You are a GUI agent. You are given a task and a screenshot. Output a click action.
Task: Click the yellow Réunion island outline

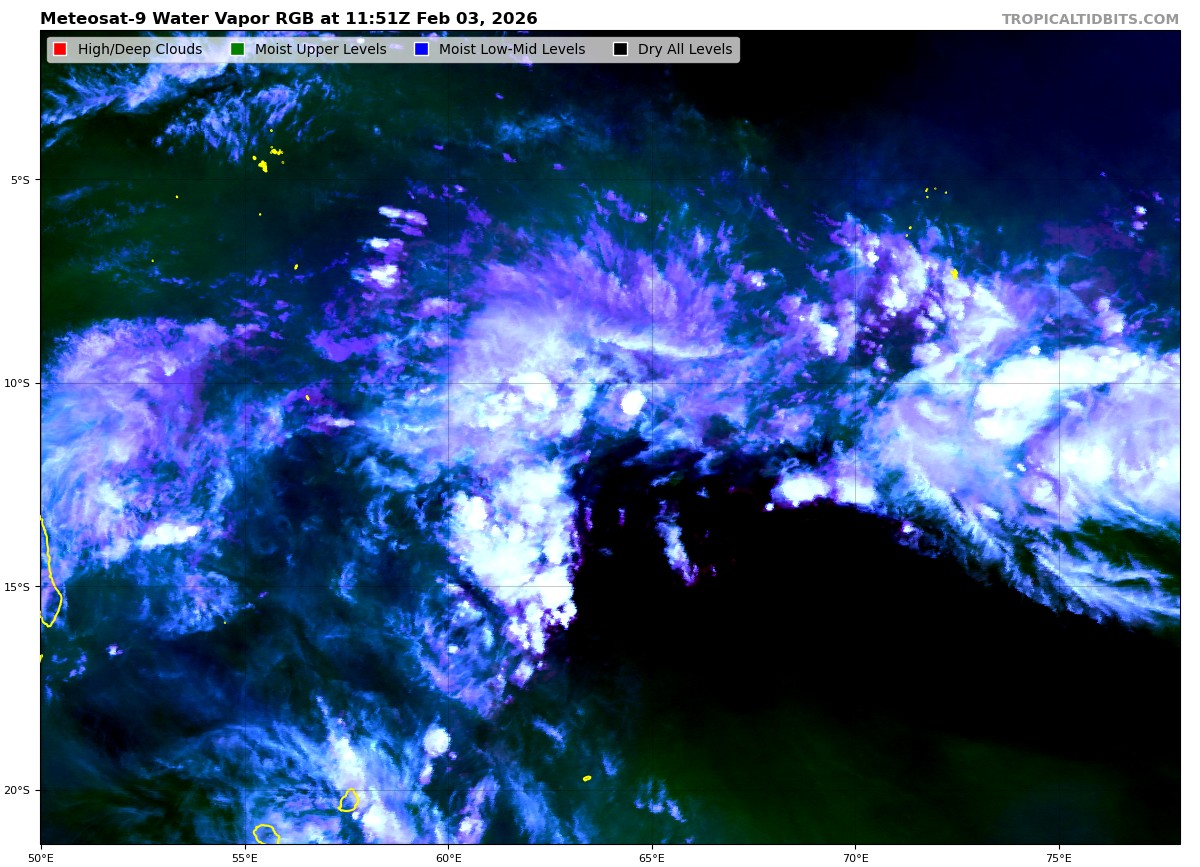266,834
